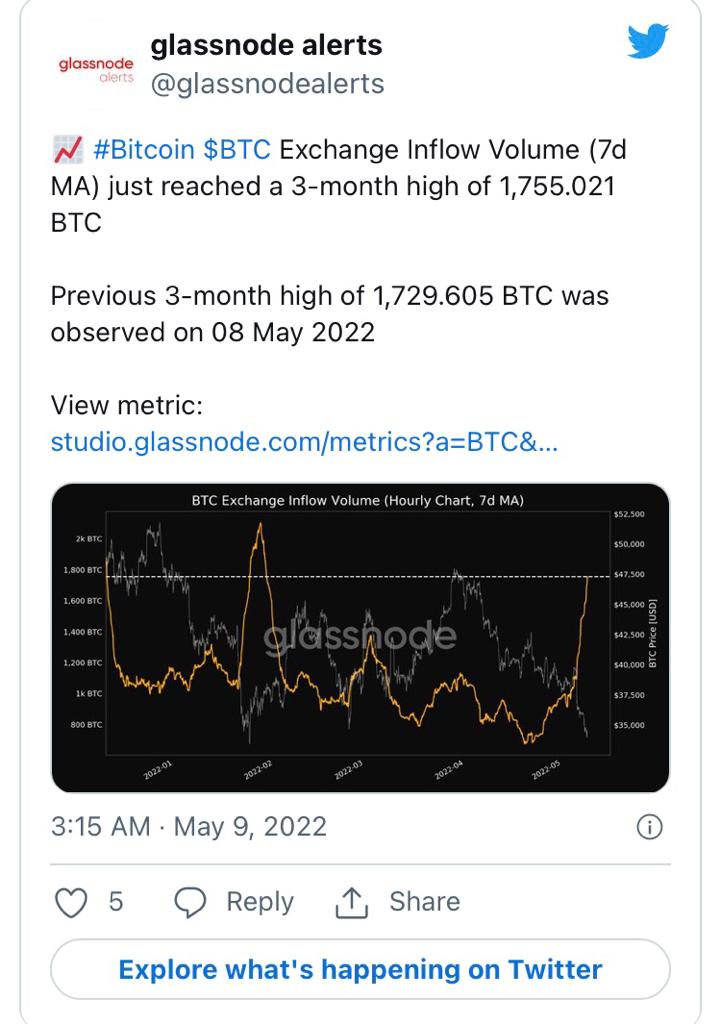
Task: Click the chart title text in image
Action: coord(358,500)
